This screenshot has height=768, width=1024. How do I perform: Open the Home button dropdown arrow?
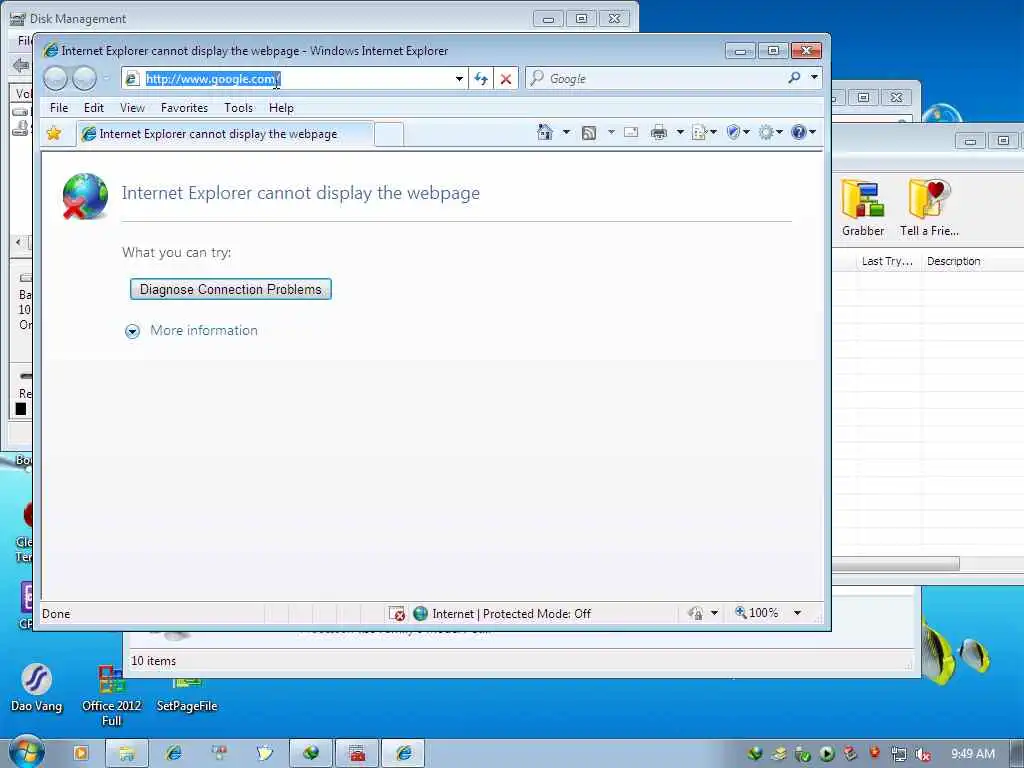pos(566,133)
